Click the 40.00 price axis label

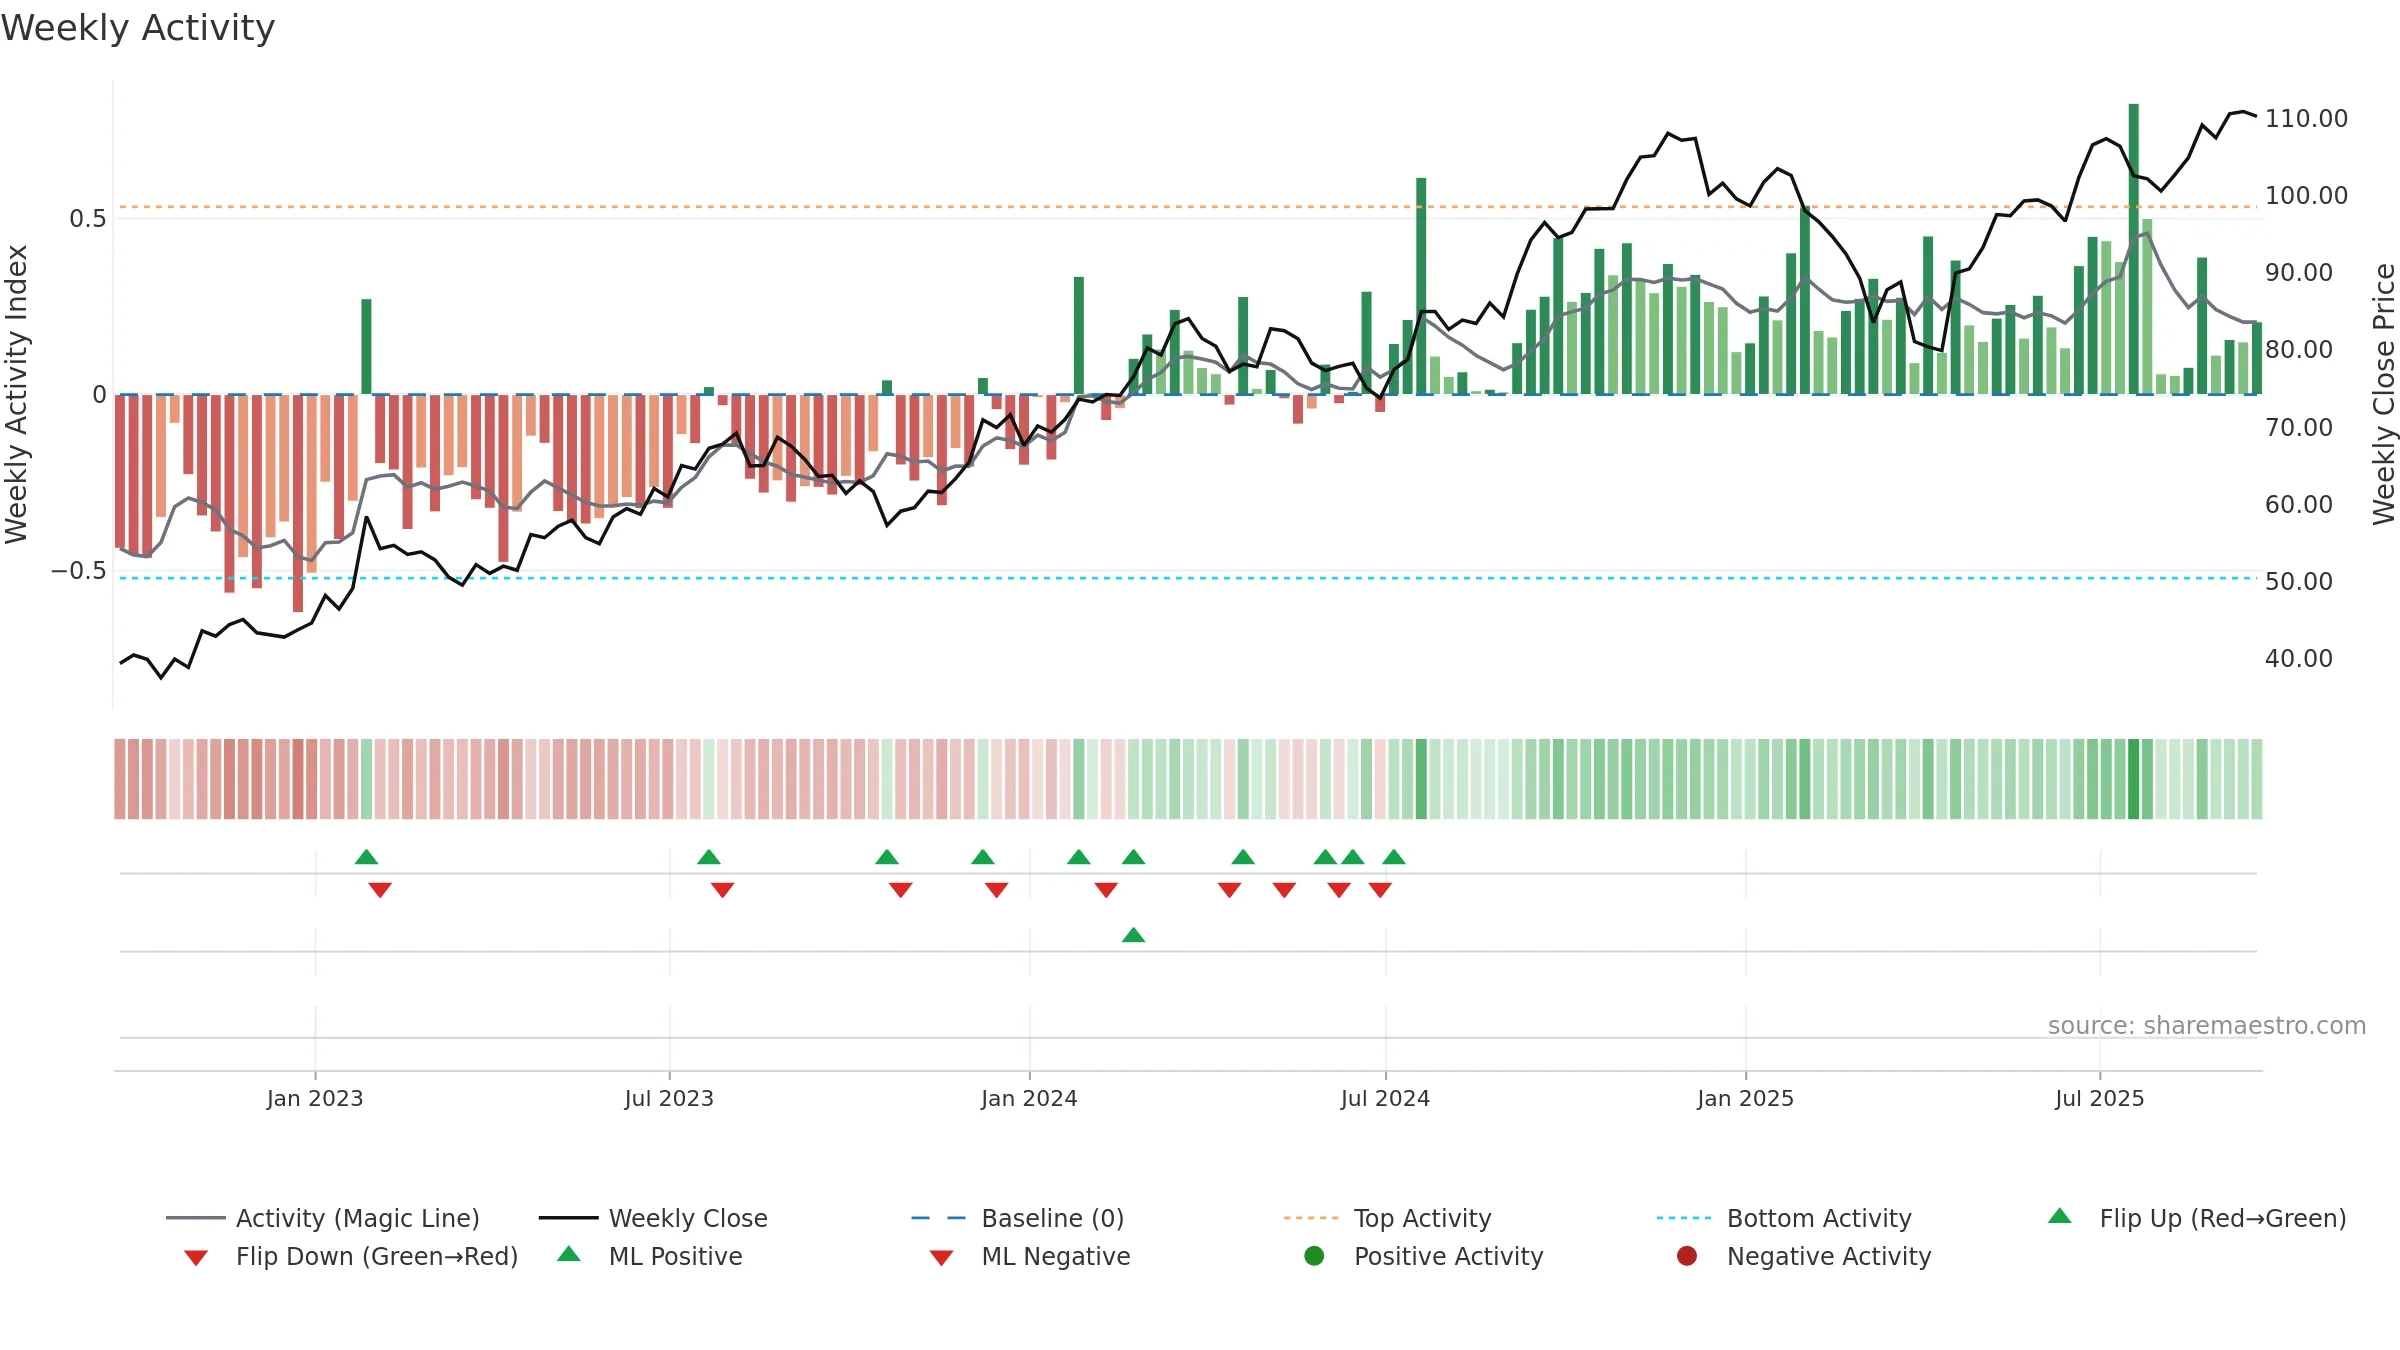point(2298,658)
